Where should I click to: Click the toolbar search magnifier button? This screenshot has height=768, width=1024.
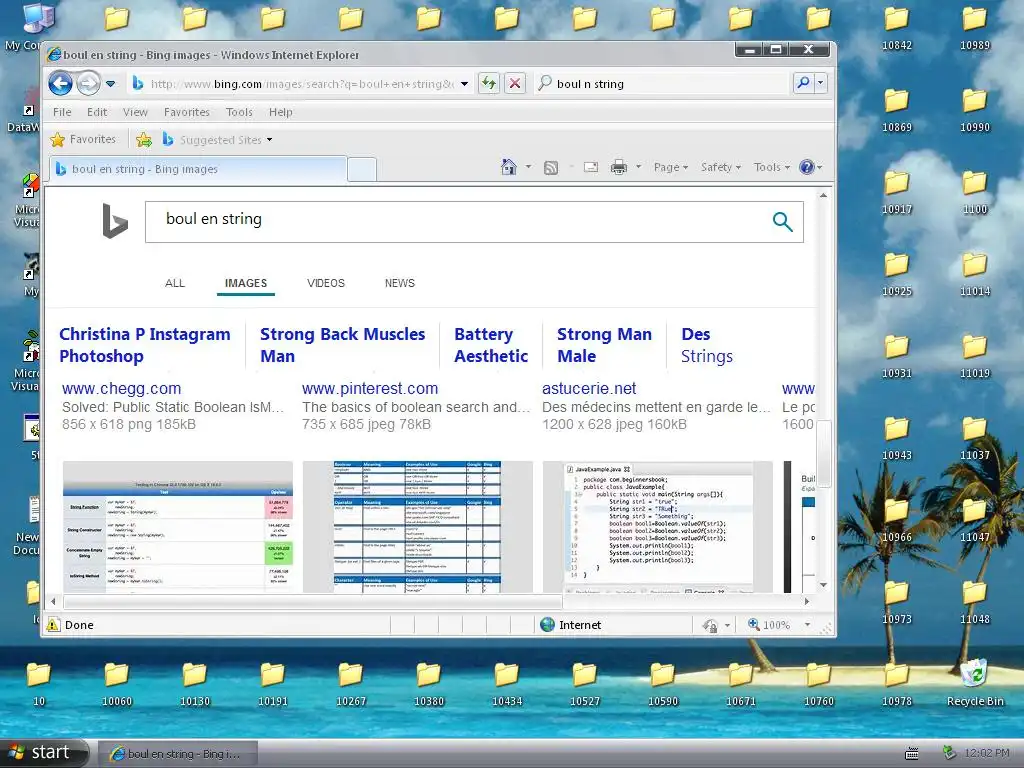(803, 83)
